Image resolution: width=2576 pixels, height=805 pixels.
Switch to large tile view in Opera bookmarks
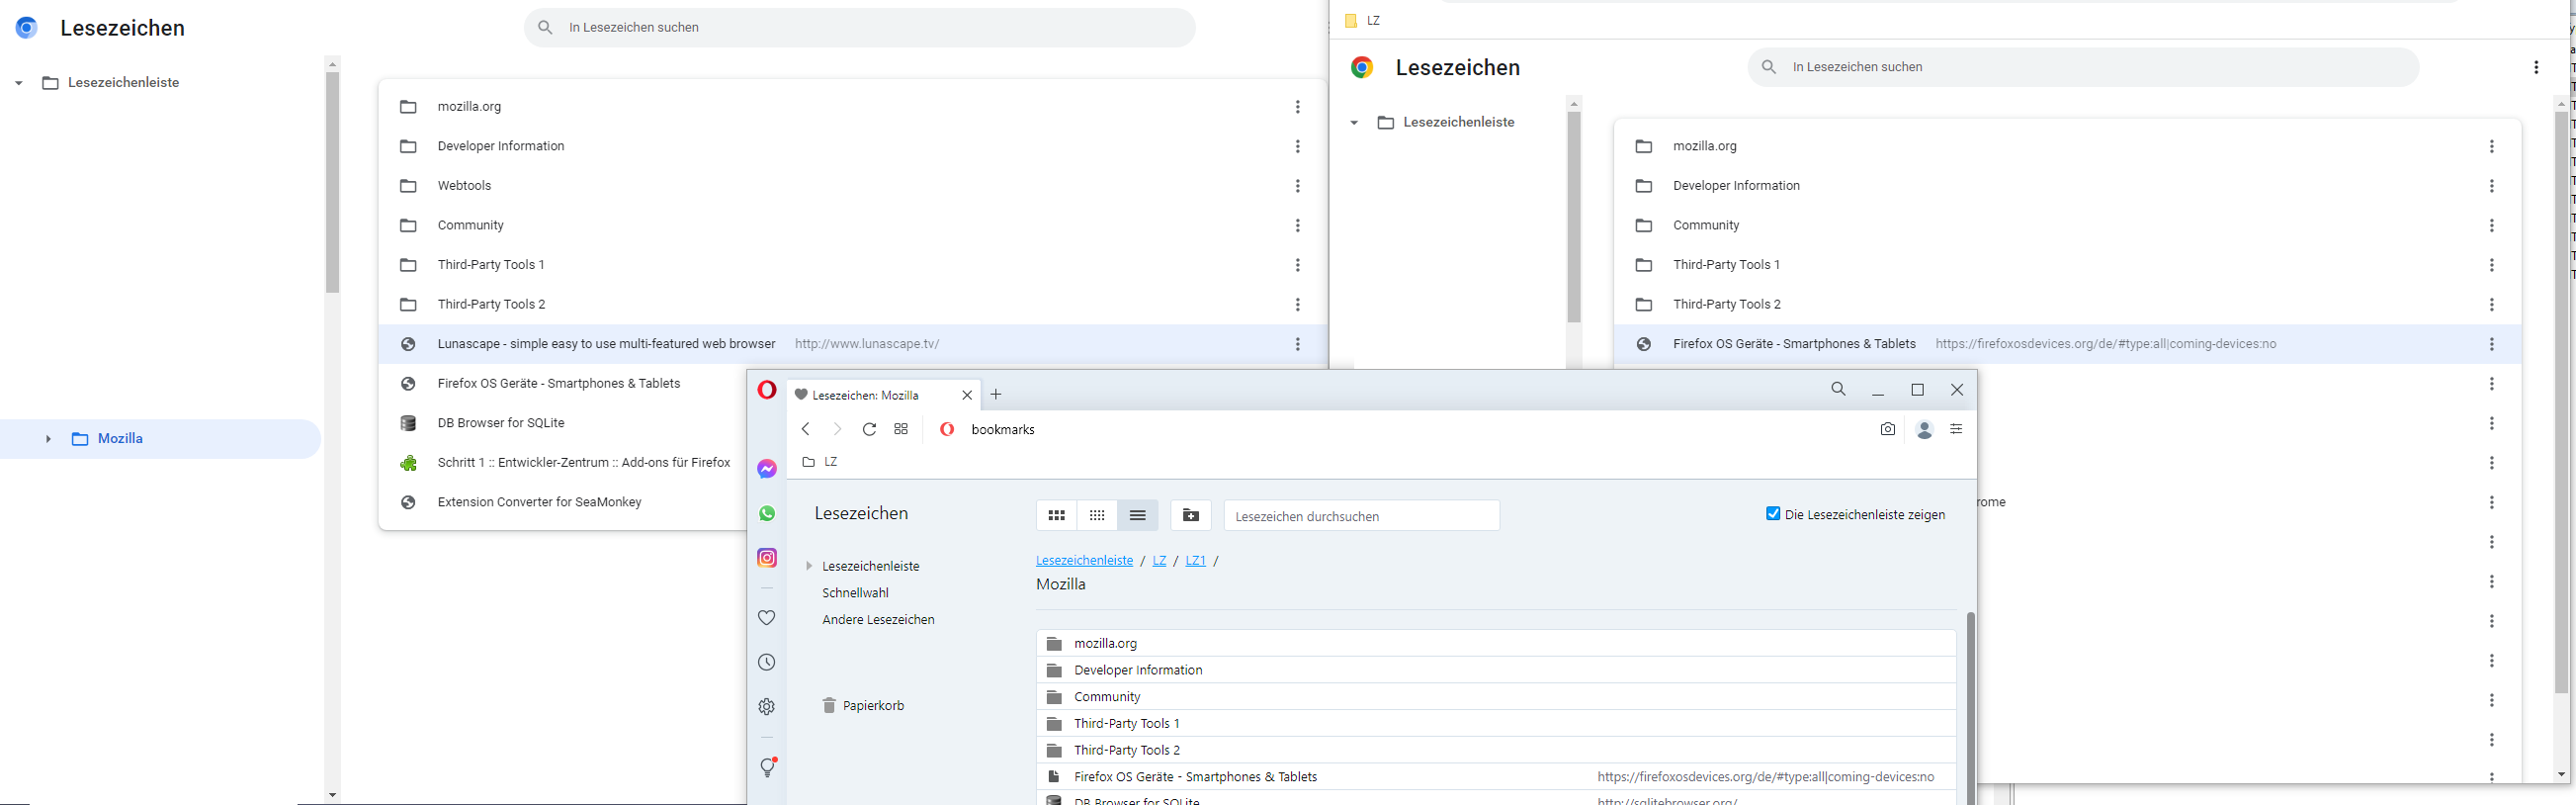pyautogui.click(x=1056, y=515)
